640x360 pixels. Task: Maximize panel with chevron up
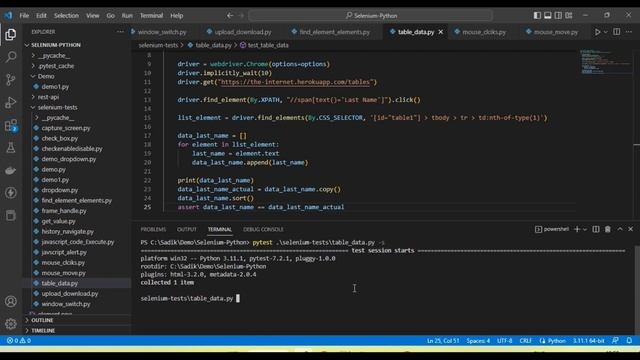(620, 229)
